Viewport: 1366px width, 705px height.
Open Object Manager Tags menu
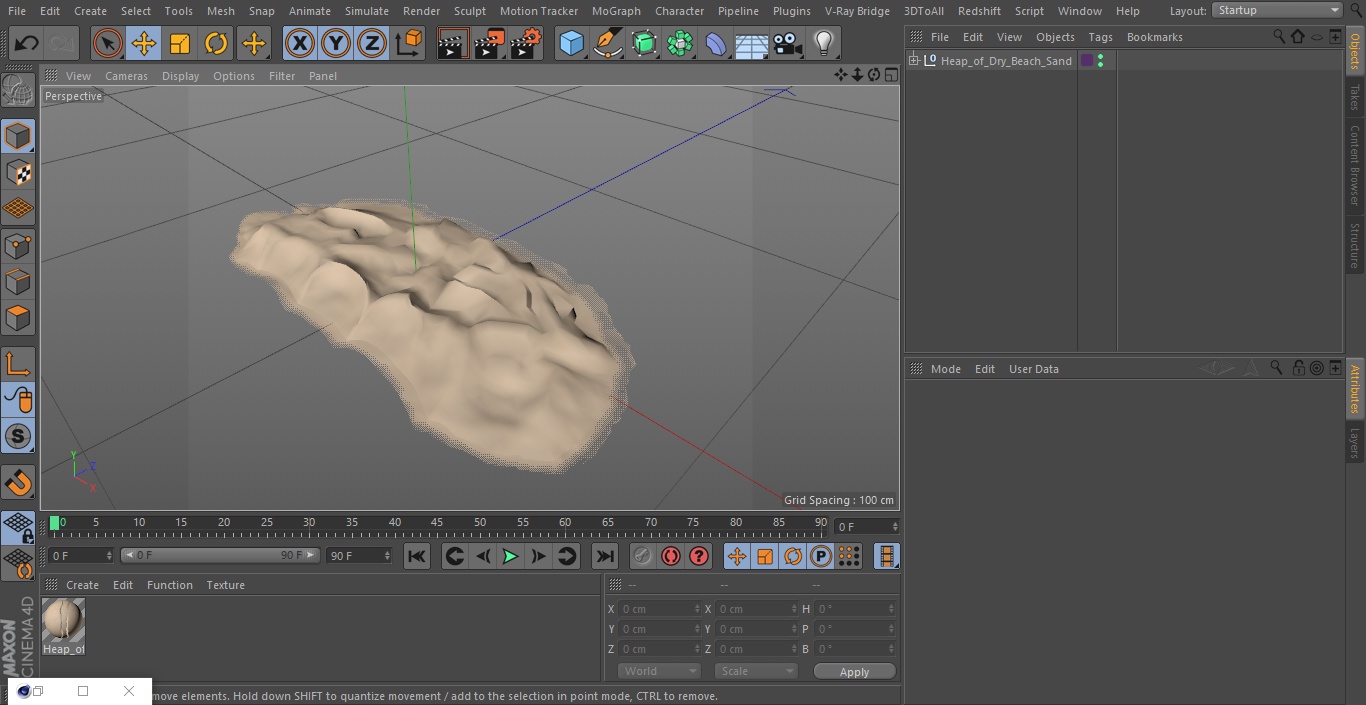(1100, 37)
